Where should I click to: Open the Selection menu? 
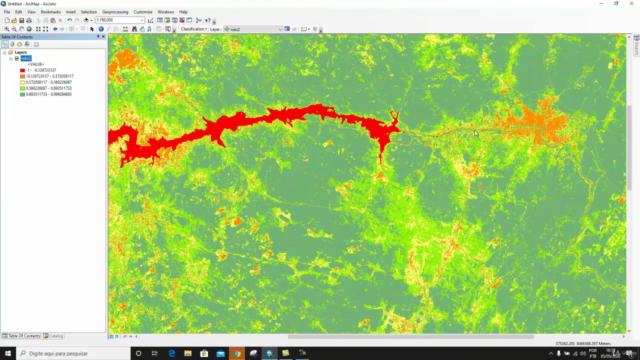(x=89, y=12)
